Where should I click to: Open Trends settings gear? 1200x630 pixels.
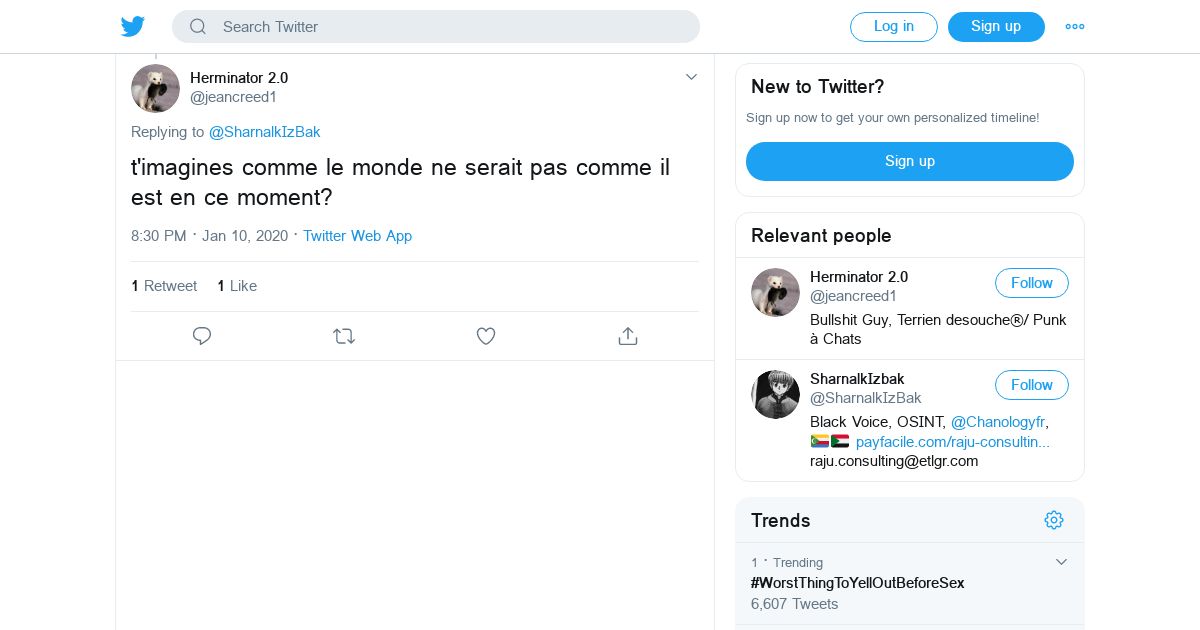point(1053,520)
